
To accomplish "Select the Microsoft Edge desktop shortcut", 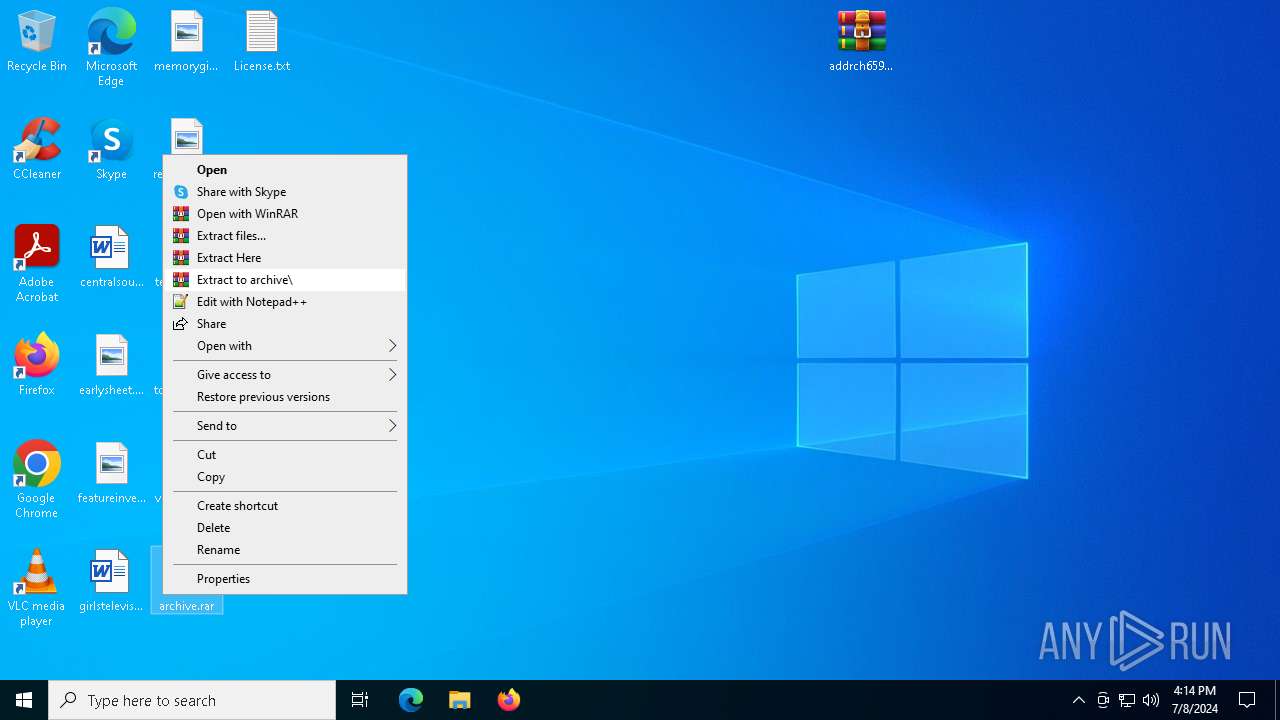I will coord(111,47).
